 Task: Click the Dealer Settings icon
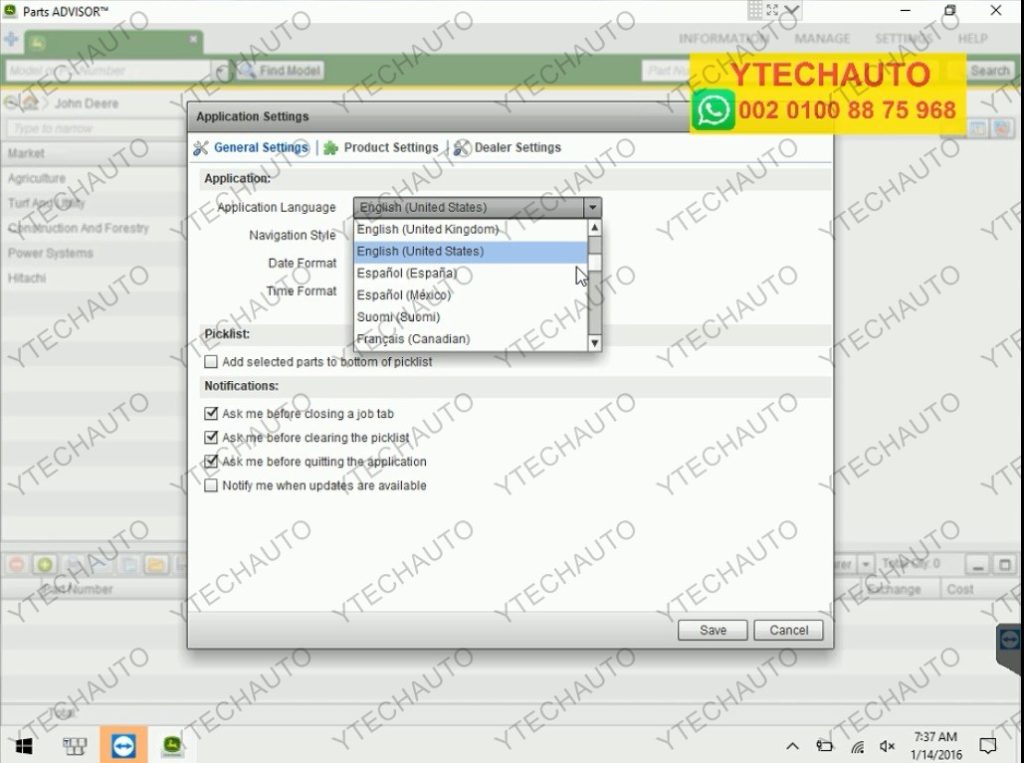click(462, 148)
